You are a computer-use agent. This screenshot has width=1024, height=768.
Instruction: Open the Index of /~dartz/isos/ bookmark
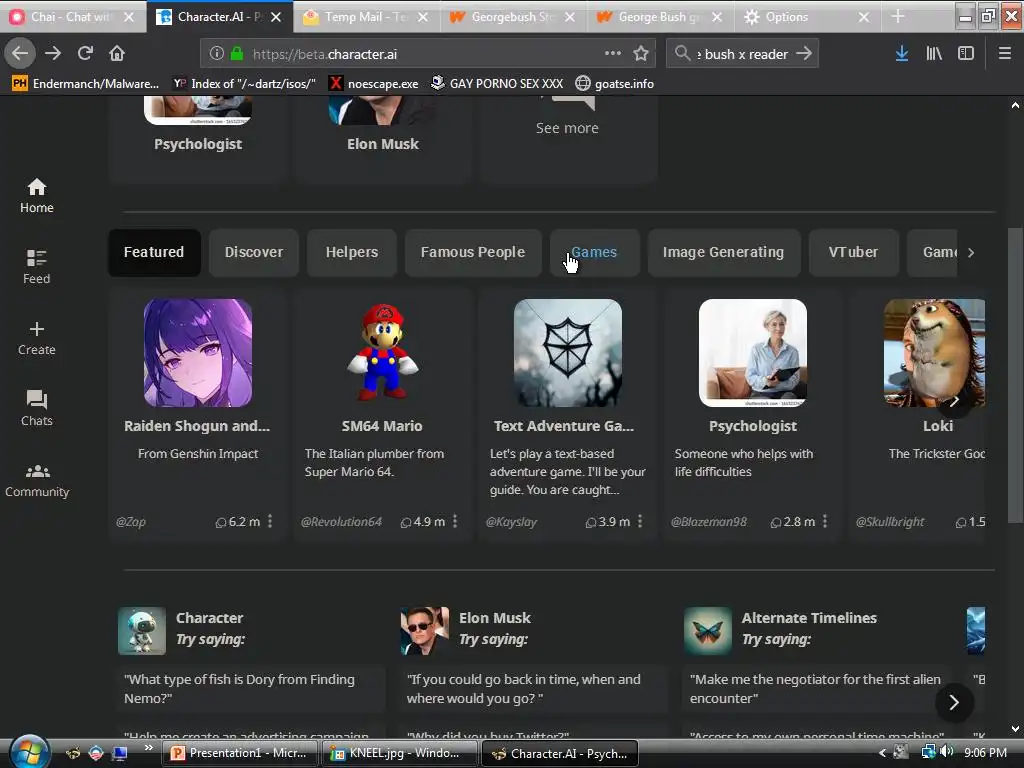[x=244, y=84]
